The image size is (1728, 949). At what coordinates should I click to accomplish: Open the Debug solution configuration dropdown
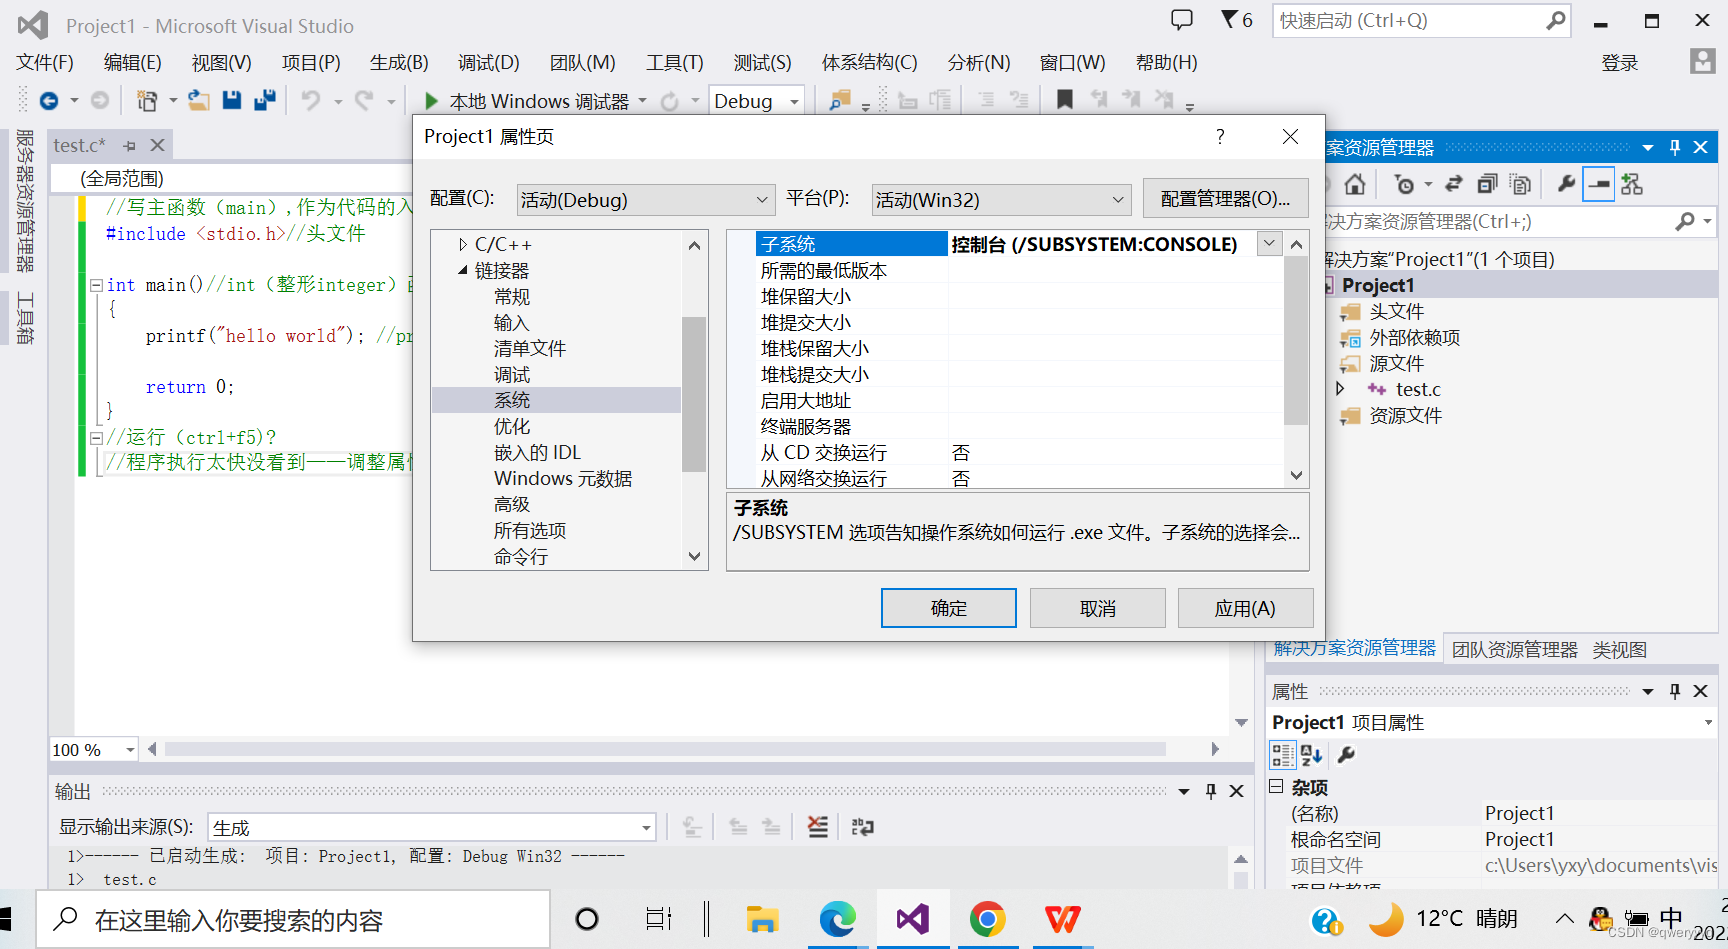pyautogui.click(x=757, y=101)
